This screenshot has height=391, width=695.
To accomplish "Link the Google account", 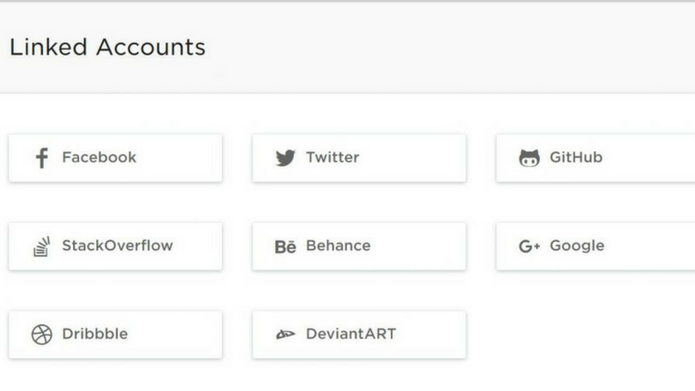I will tap(596, 246).
